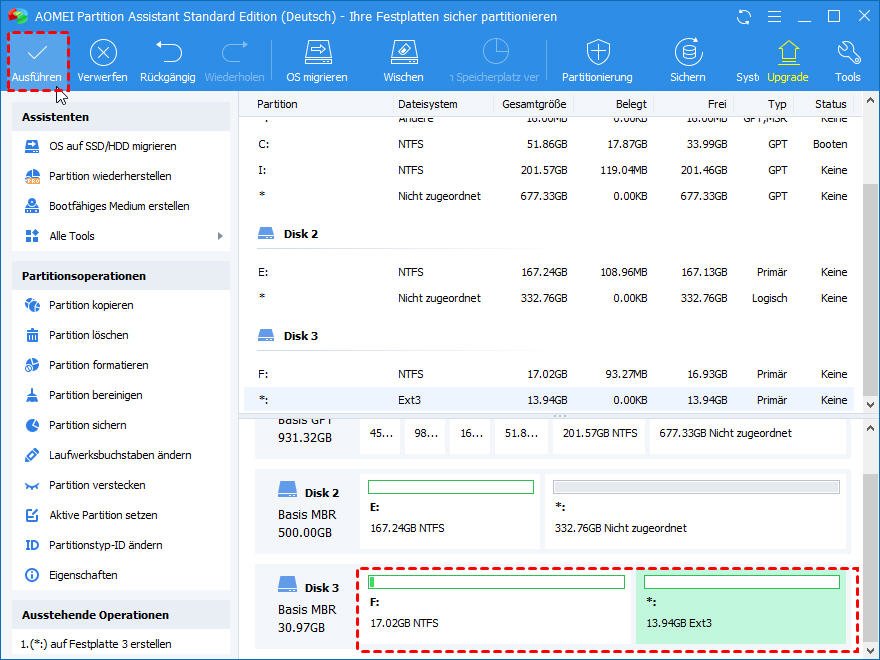Viewport: 880px width, 660px height.
Task: Select 332.76GB Nicht zugeordnet row
Action: pyautogui.click(x=549, y=299)
